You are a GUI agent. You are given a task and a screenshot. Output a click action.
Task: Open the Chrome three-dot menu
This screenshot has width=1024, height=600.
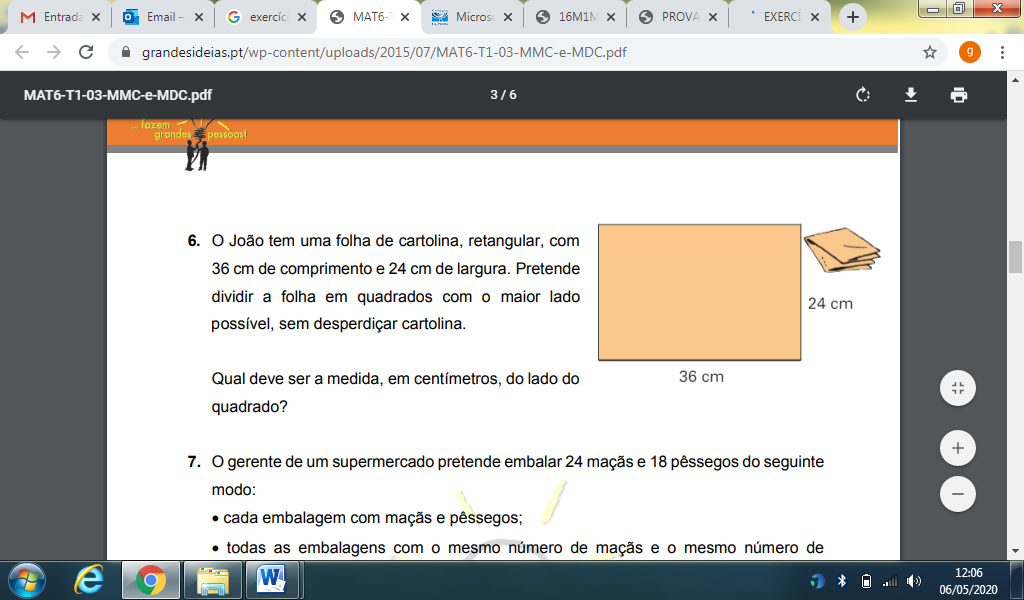click(1002, 52)
